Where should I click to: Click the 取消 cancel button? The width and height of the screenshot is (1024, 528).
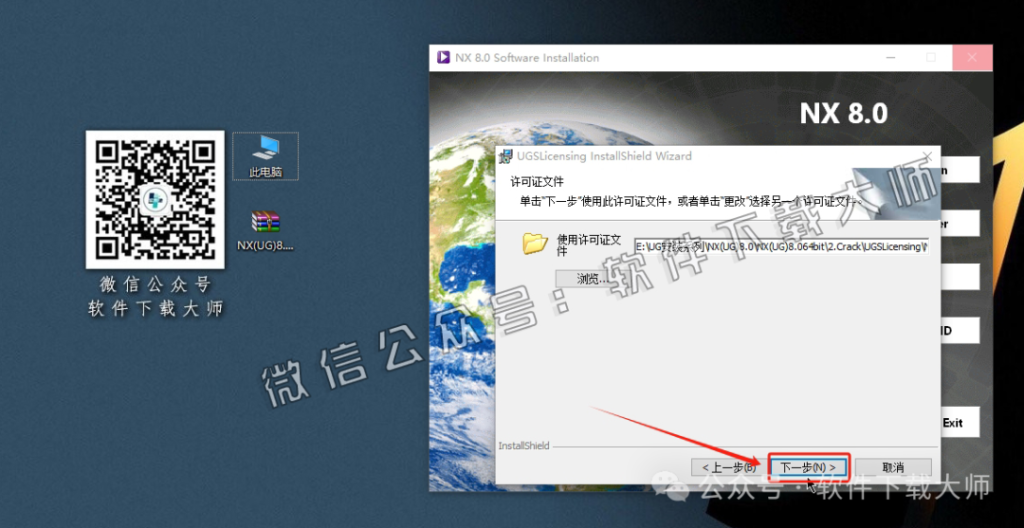point(893,467)
